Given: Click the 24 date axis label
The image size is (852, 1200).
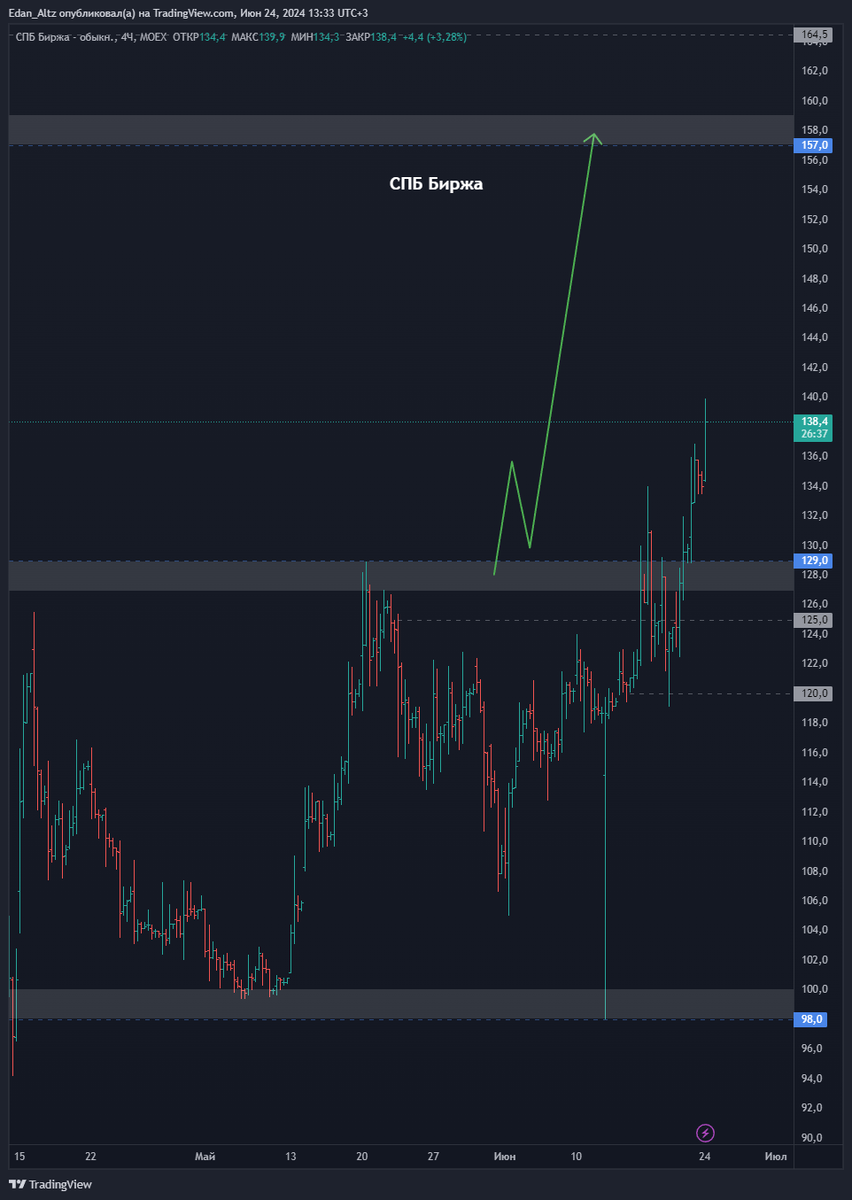Looking at the screenshot, I should (704, 1157).
